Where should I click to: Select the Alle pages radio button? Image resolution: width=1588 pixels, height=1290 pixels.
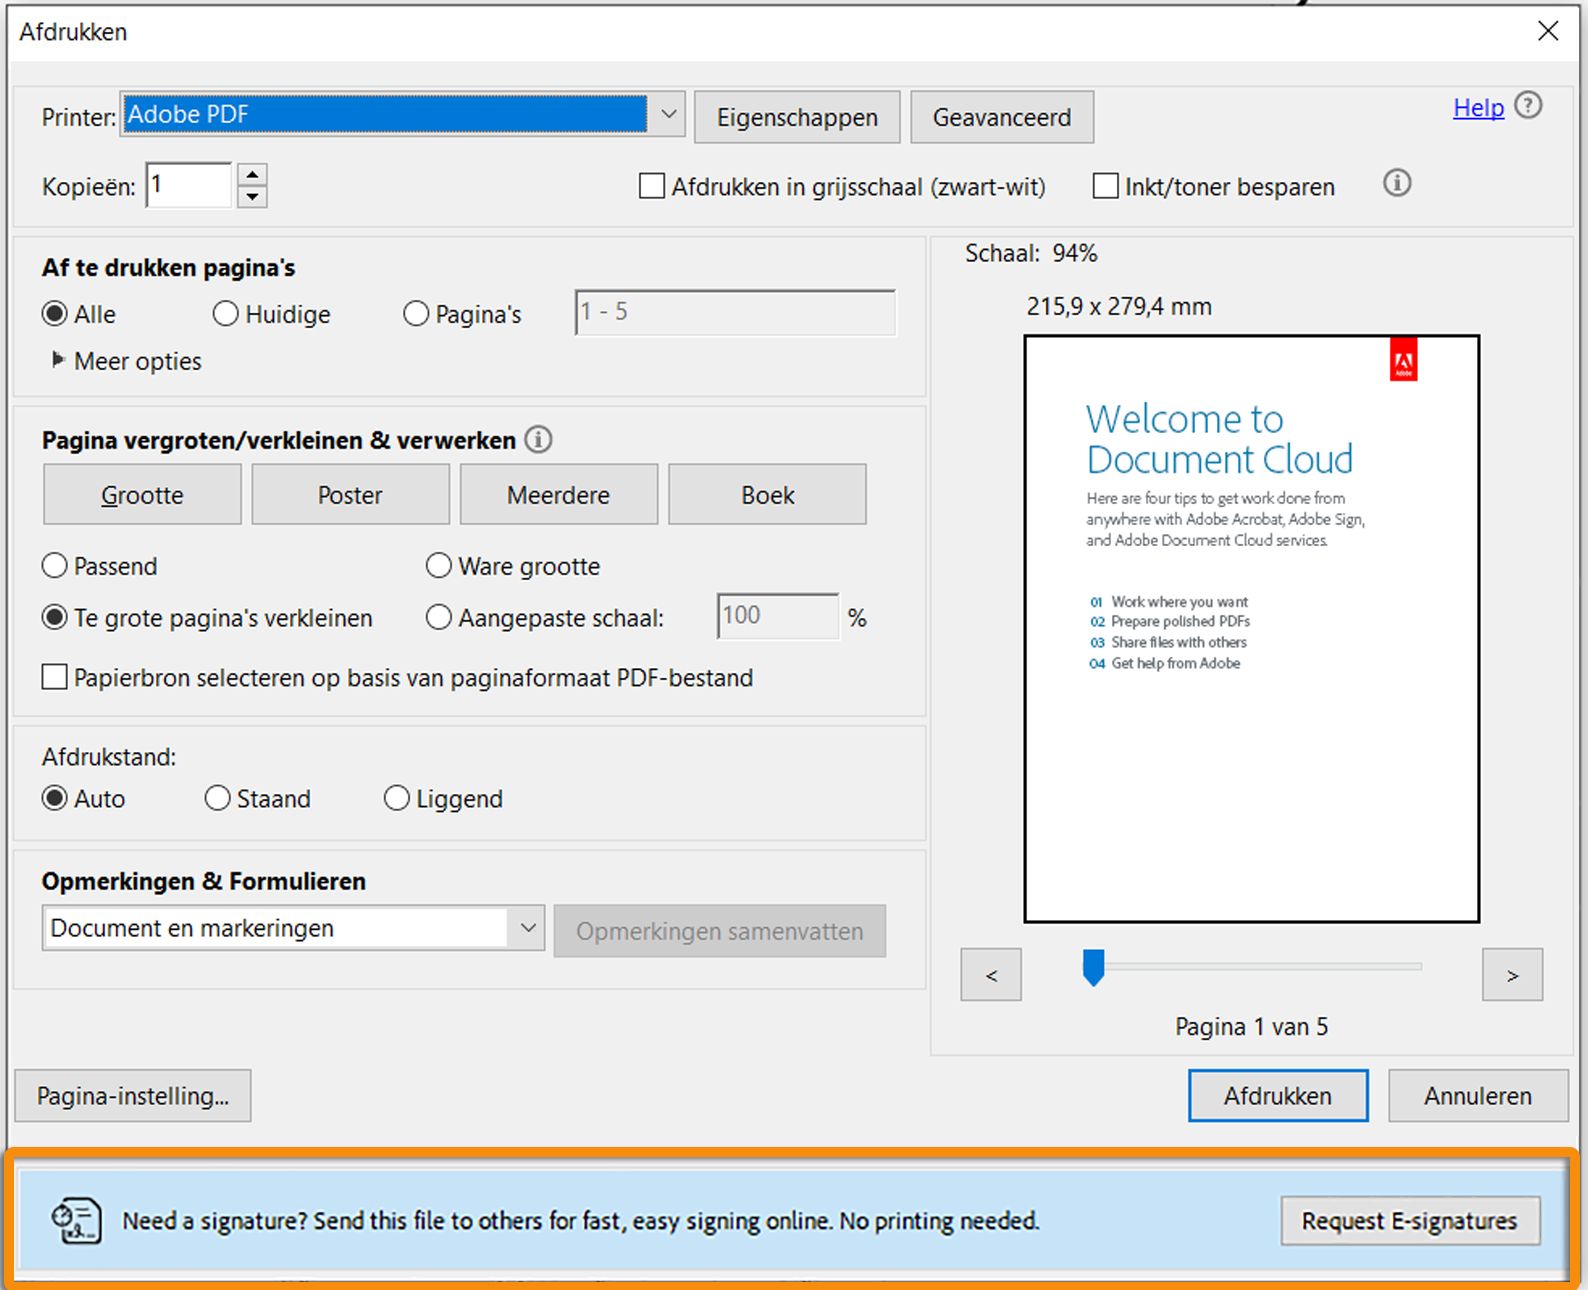(54, 314)
